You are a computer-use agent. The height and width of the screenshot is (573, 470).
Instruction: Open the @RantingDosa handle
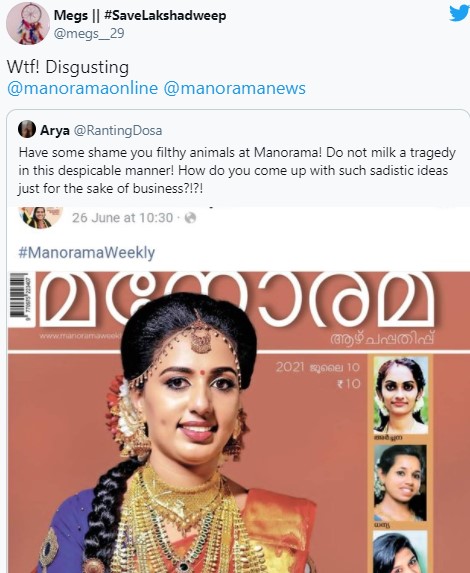[x=118, y=130]
